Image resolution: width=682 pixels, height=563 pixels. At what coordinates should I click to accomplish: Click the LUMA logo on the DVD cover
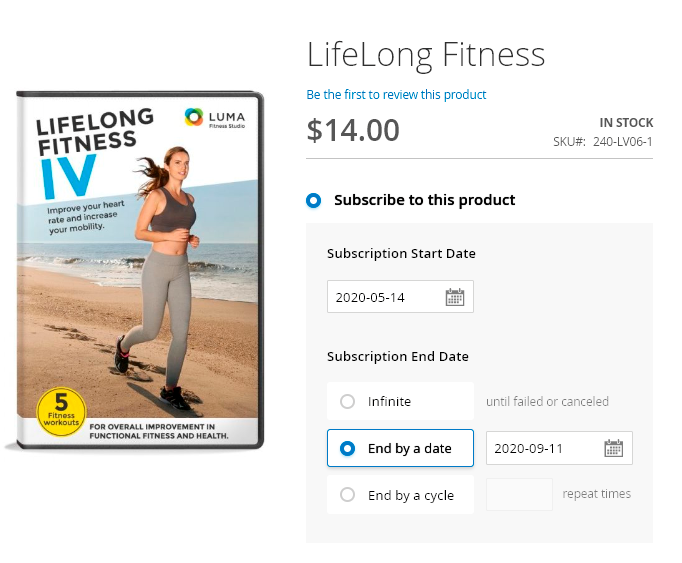pos(215,118)
